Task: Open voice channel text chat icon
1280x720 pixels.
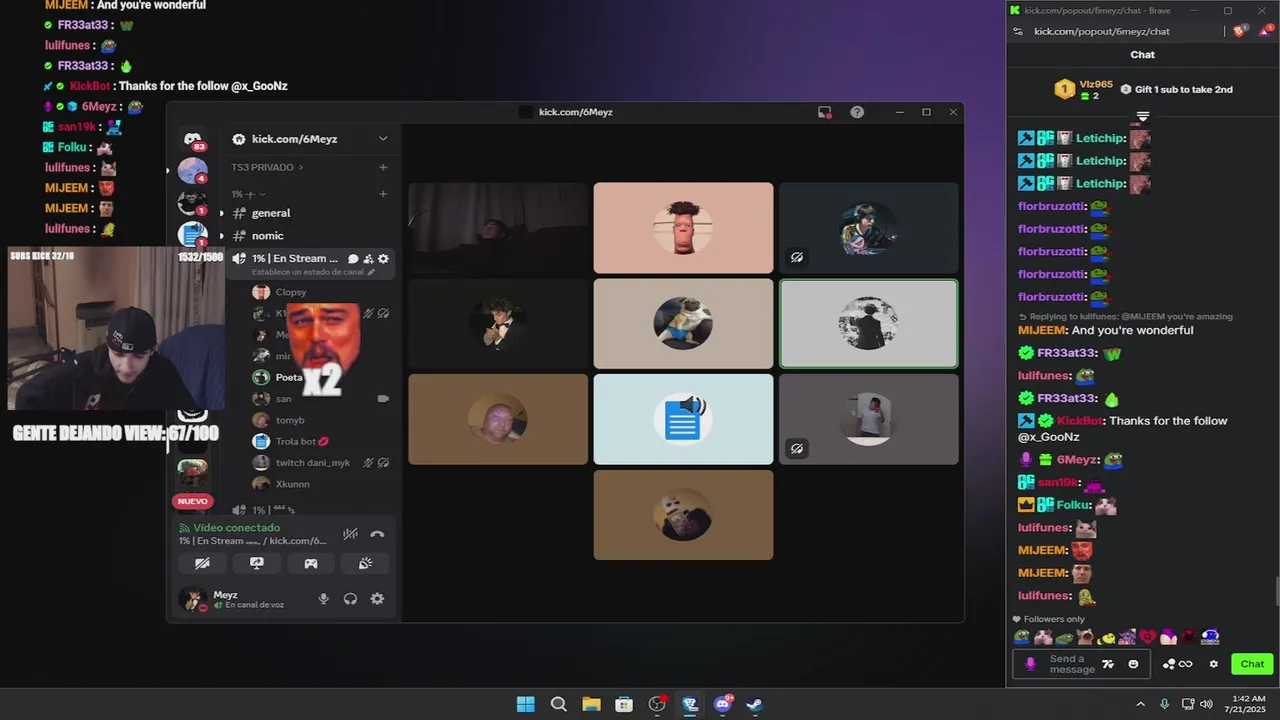Action: point(353,259)
